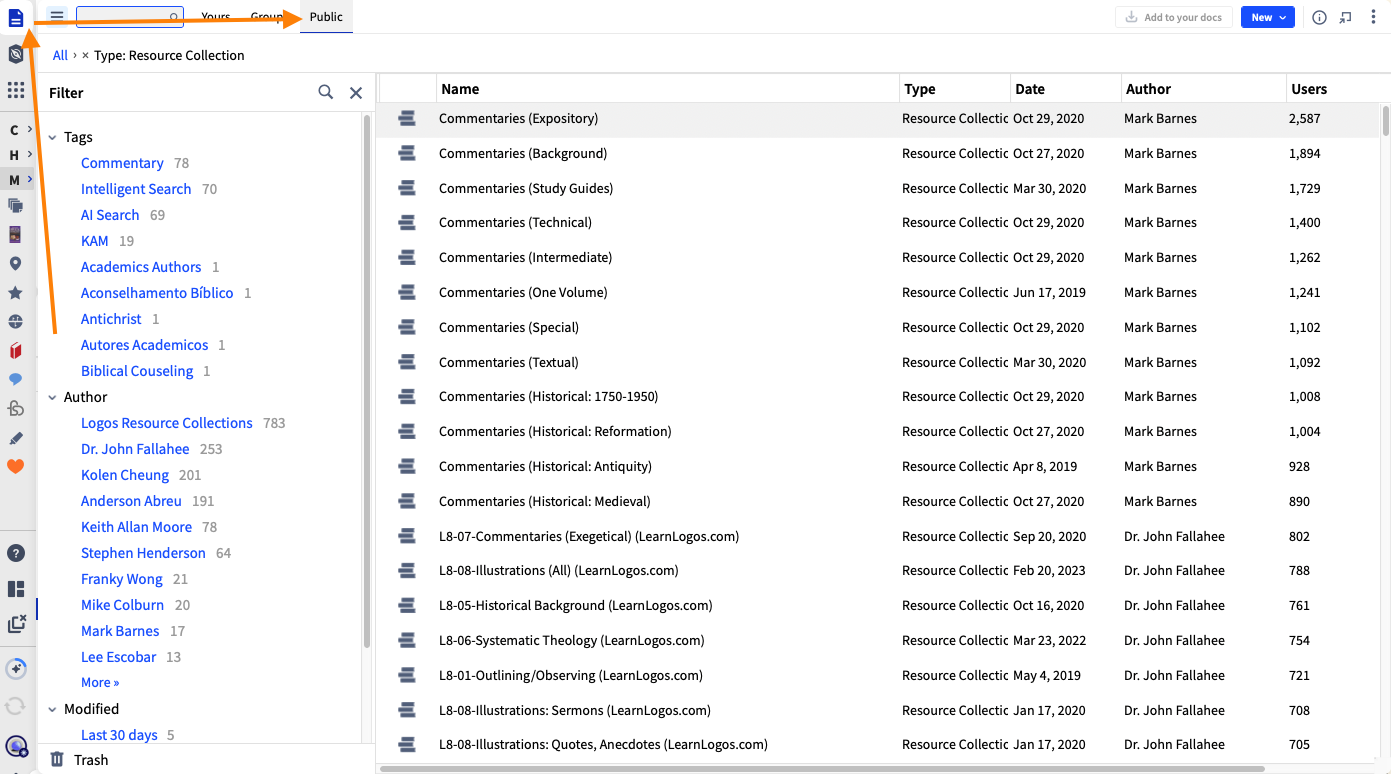Filter by author Dr. John Fallahee
Image resolution: width=1391 pixels, height=774 pixels.
[x=135, y=449]
